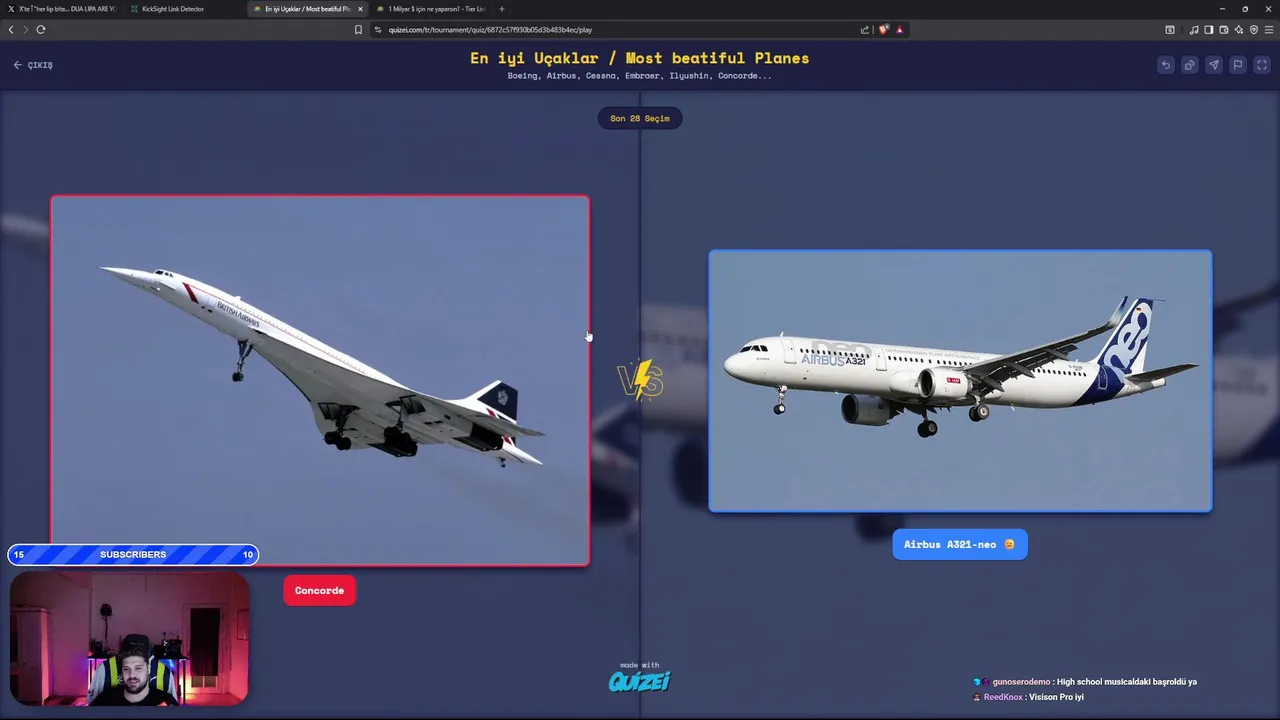Click the red Concorde label button
This screenshot has width=1280, height=720.
pyautogui.click(x=320, y=590)
